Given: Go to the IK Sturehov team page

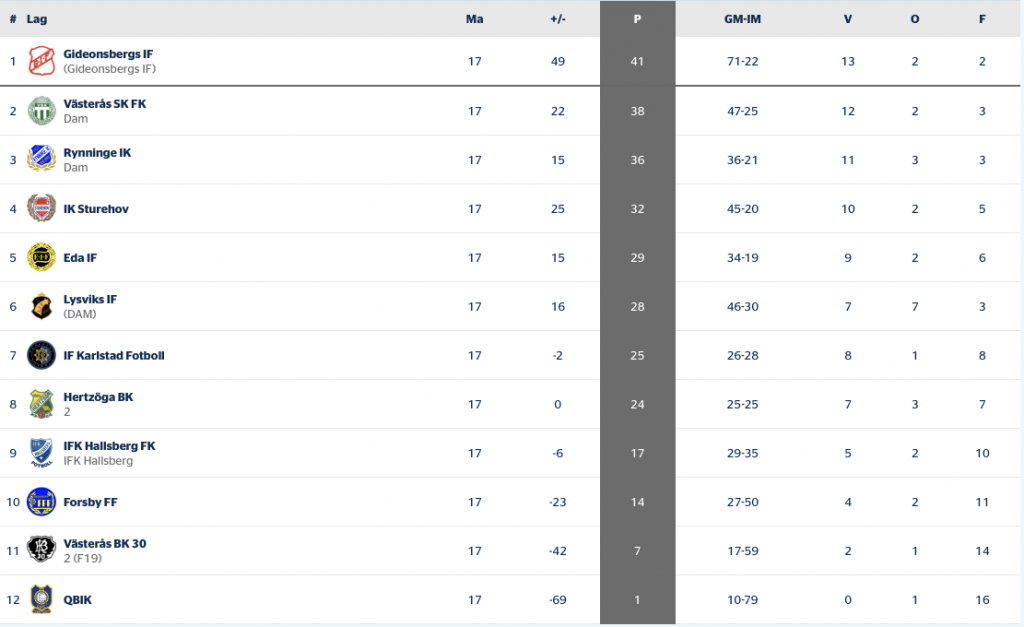Looking at the screenshot, I should [96, 209].
